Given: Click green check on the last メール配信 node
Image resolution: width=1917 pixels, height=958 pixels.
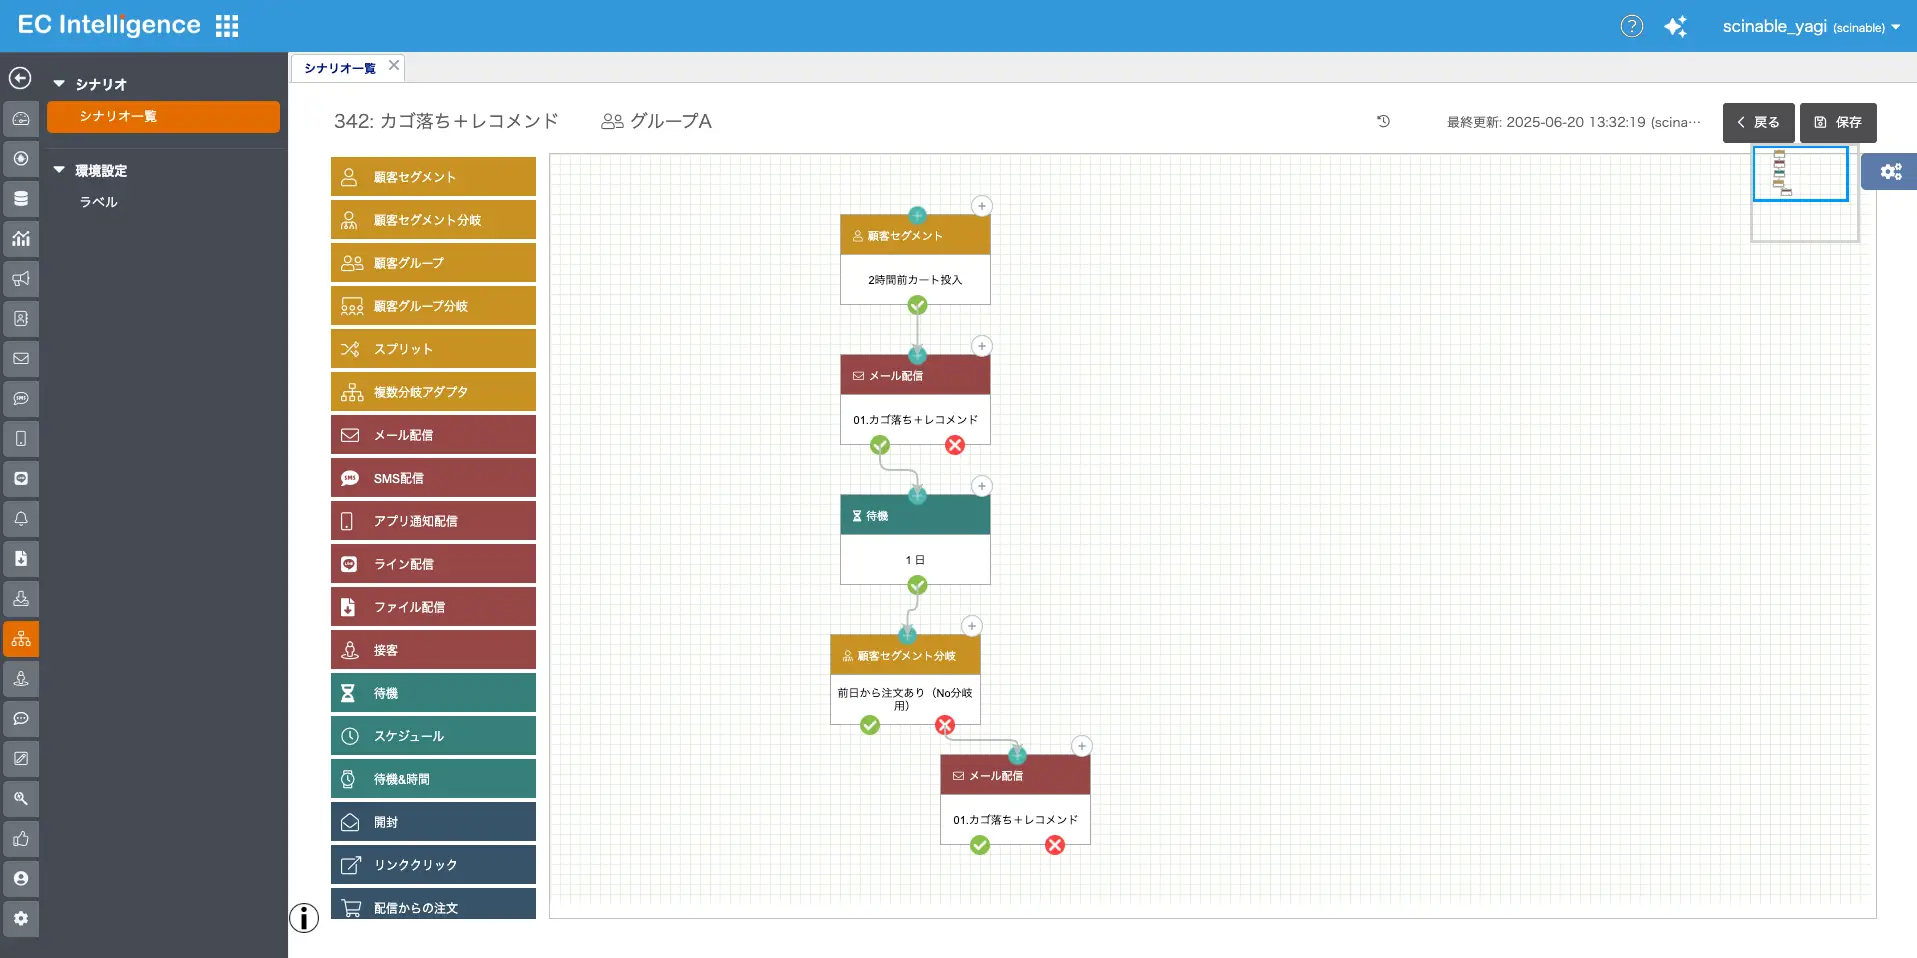Looking at the screenshot, I should 980,845.
